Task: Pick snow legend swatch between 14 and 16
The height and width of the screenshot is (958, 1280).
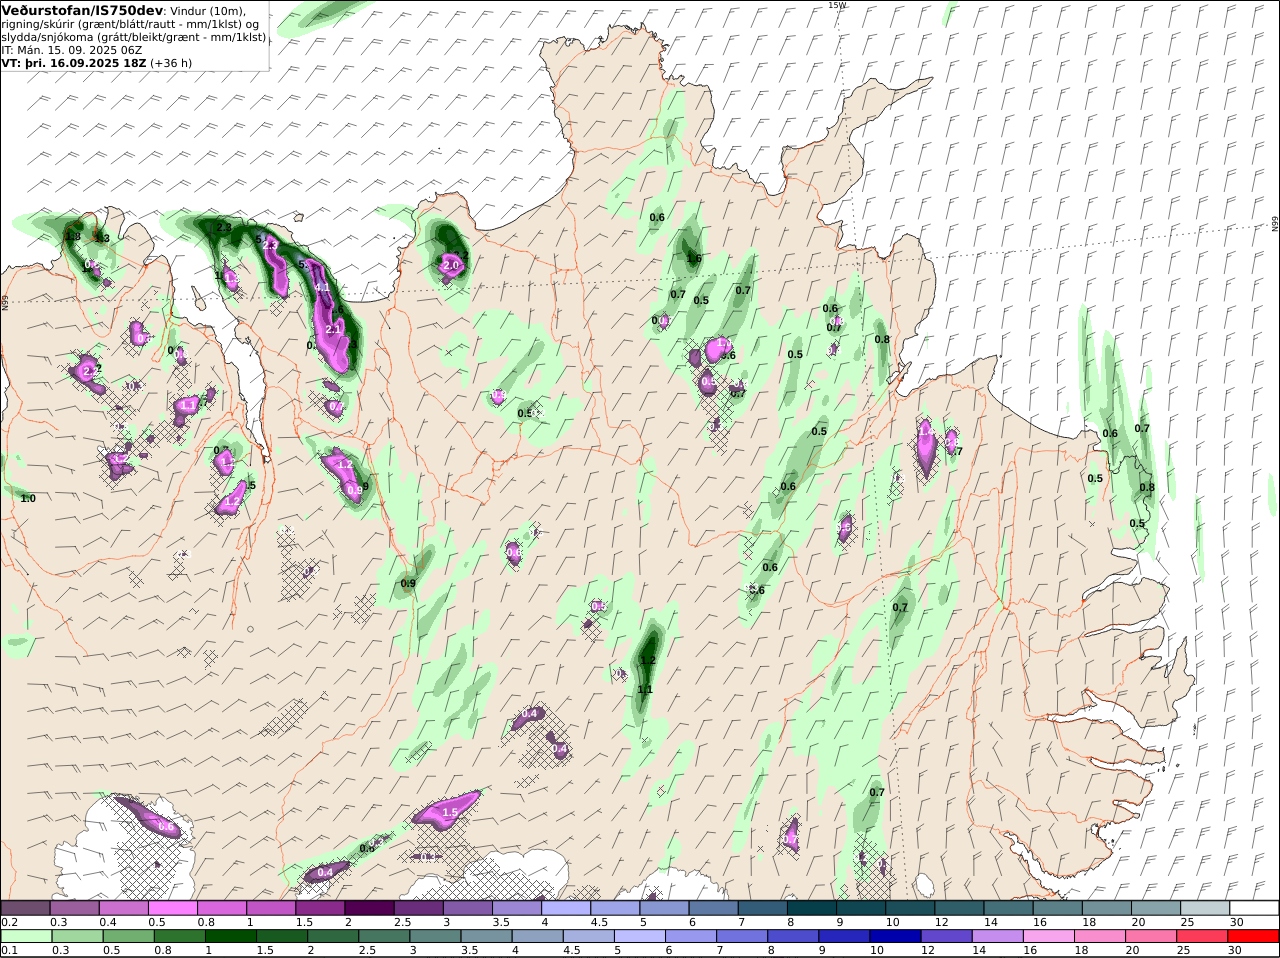Action: click(x=1009, y=908)
